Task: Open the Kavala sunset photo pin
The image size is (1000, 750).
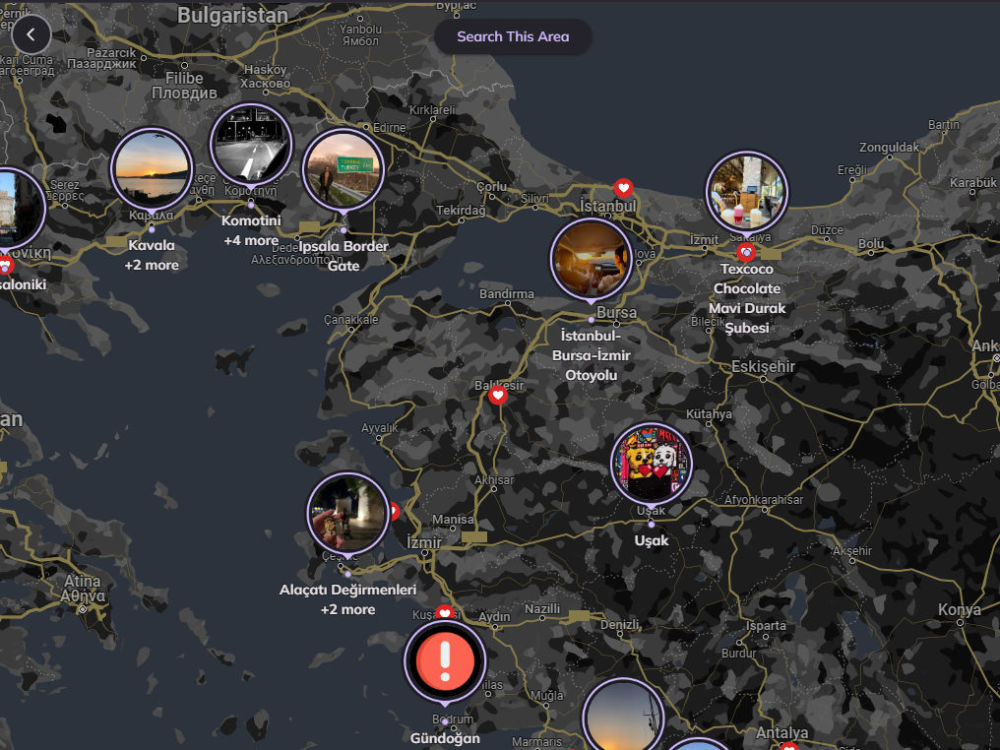Action: [x=152, y=170]
